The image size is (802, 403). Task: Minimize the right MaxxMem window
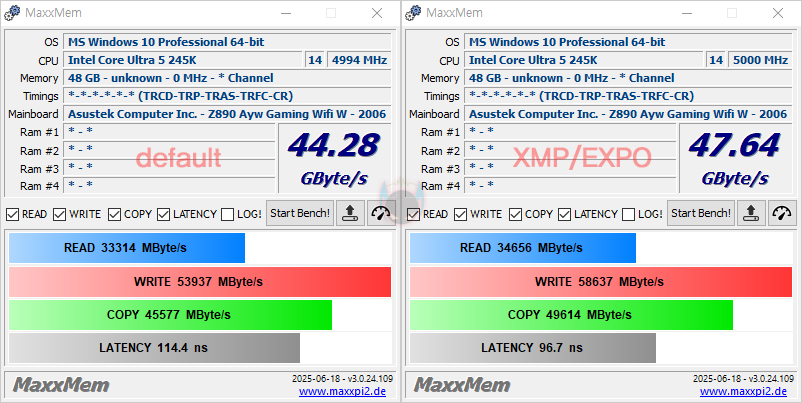click(685, 13)
